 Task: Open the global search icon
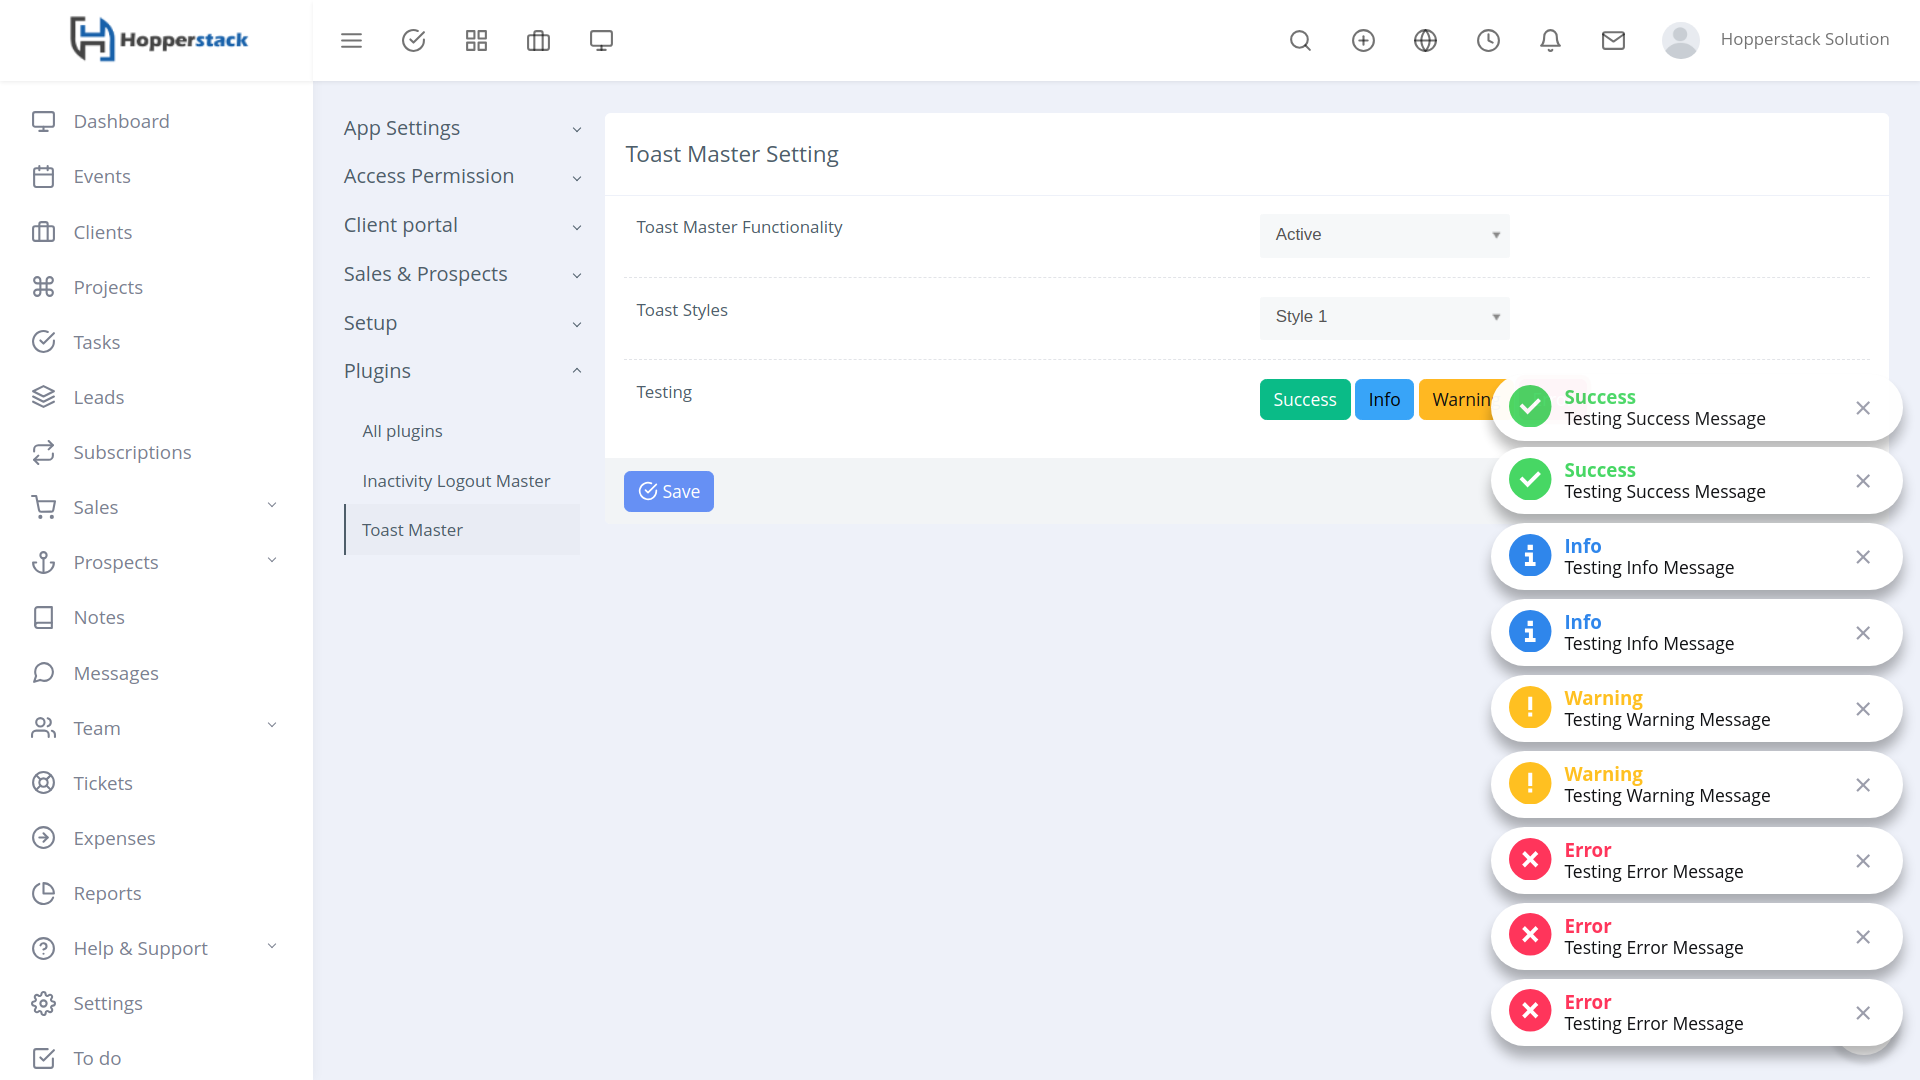point(1300,40)
